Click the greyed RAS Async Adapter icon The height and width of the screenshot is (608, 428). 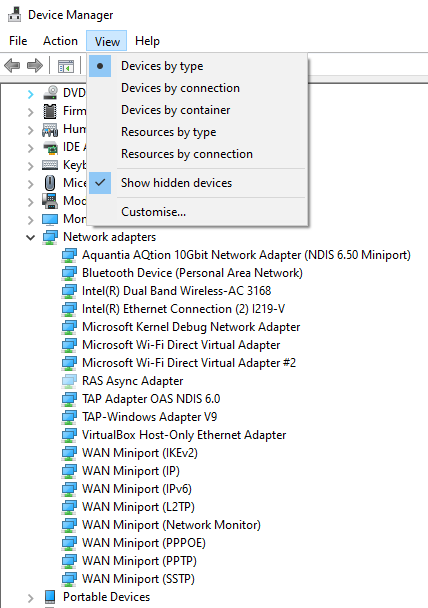coord(69,381)
